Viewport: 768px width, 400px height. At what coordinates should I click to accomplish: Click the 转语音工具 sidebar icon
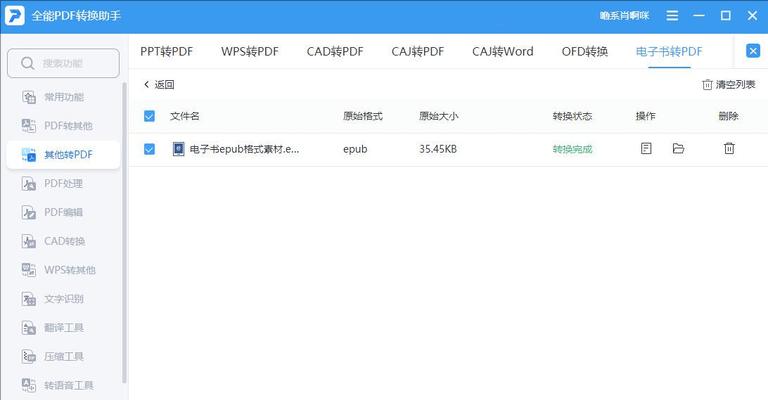[29, 385]
